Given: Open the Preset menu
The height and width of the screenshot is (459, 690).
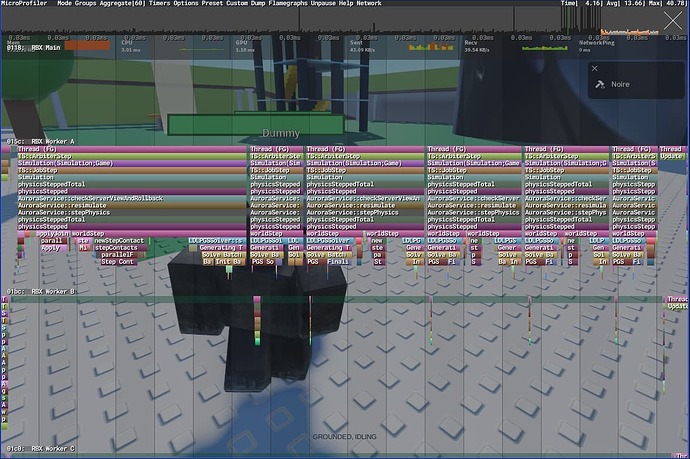Looking at the screenshot, I should (212, 3).
